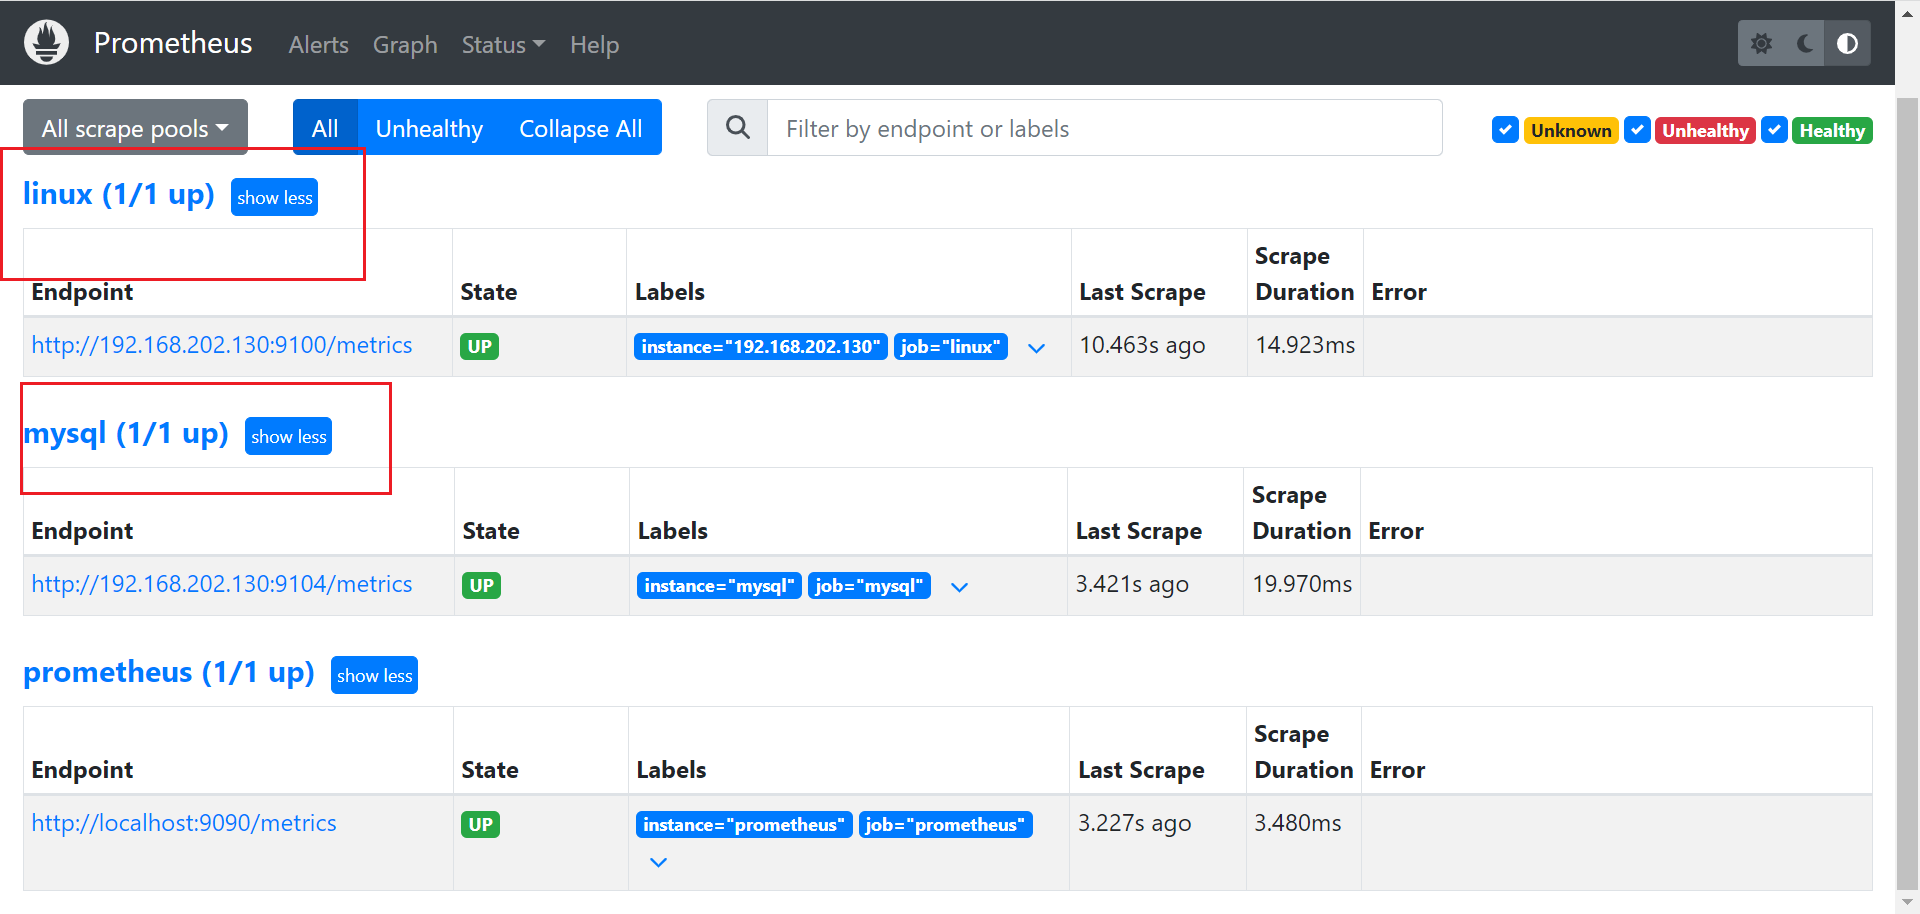
Task: Expand labels chevron in linux row
Action: click(x=1036, y=348)
